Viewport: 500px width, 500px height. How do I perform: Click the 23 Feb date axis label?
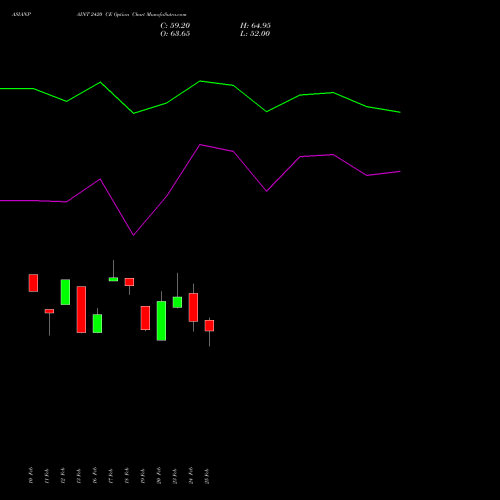pyautogui.click(x=175, y=475)
